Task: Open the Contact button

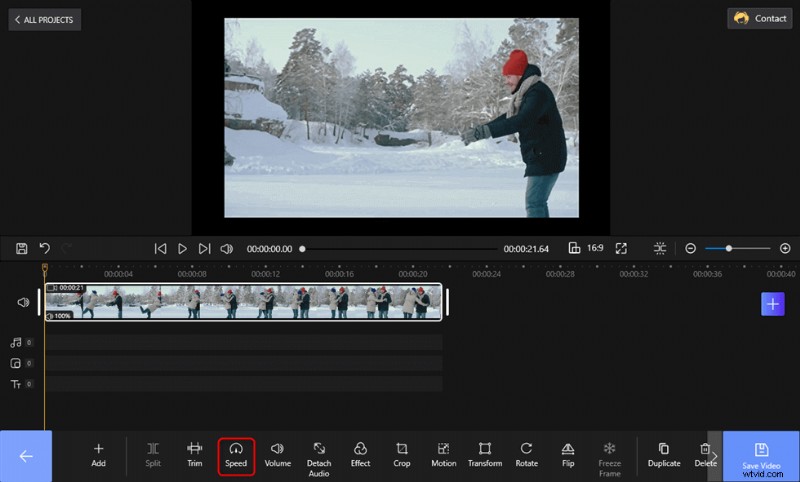Action: 760,18
